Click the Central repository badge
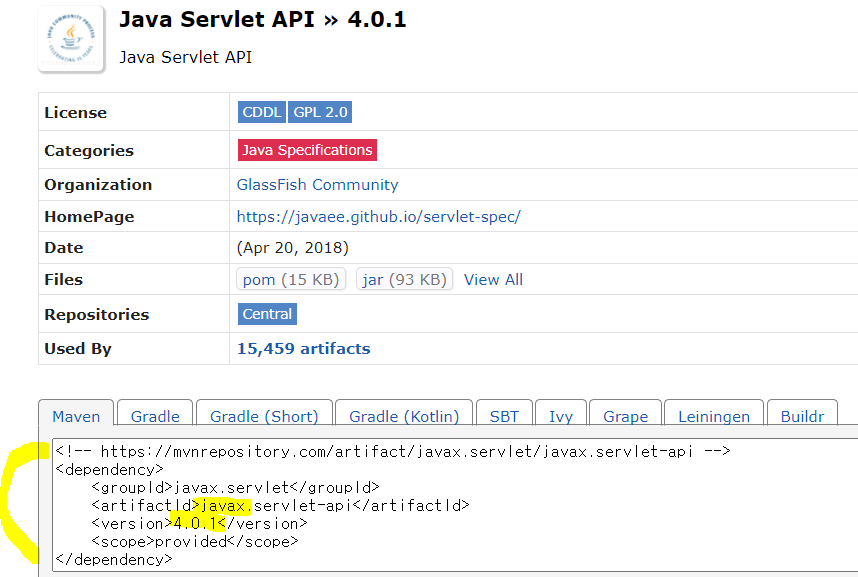 [267, 314]
